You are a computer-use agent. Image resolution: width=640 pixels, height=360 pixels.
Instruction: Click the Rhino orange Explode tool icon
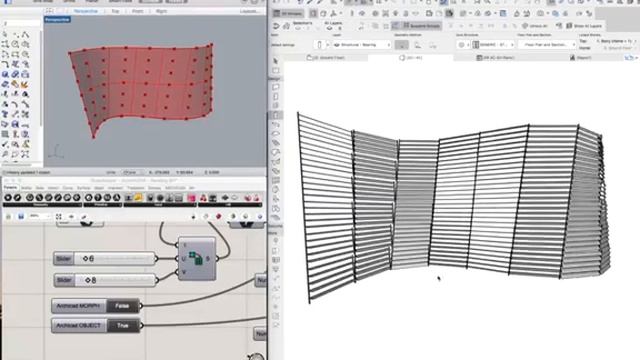pos(24,84)
